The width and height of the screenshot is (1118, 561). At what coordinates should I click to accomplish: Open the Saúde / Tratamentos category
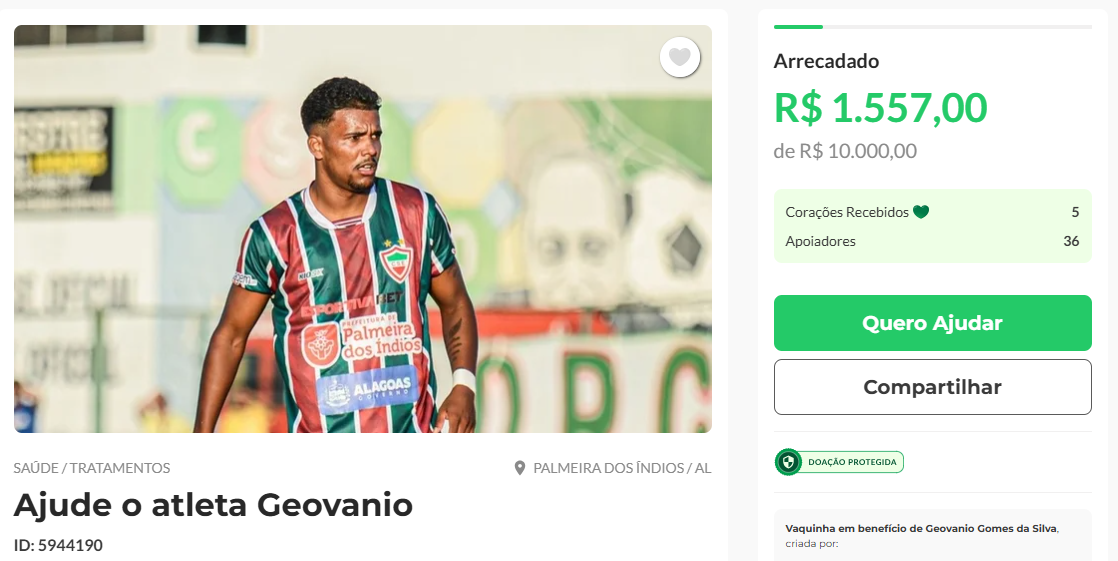92,468
